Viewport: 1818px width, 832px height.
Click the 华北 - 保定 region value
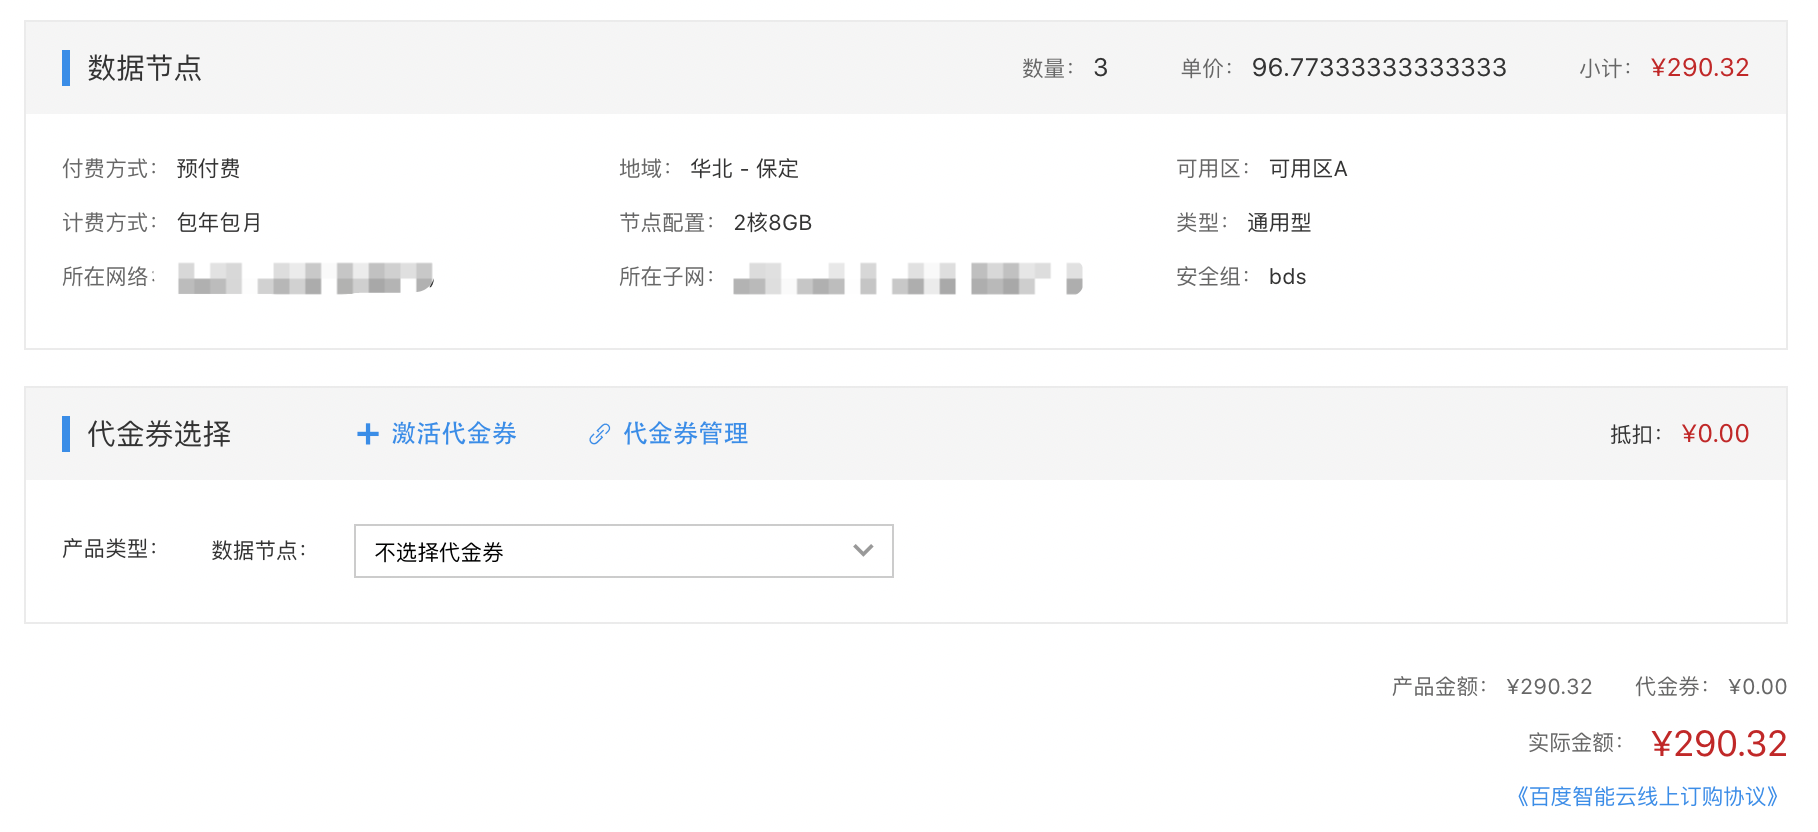(744, 169)
